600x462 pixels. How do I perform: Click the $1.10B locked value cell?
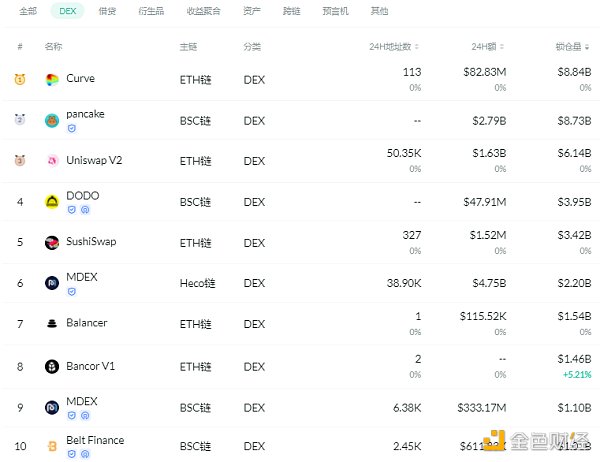574,408
